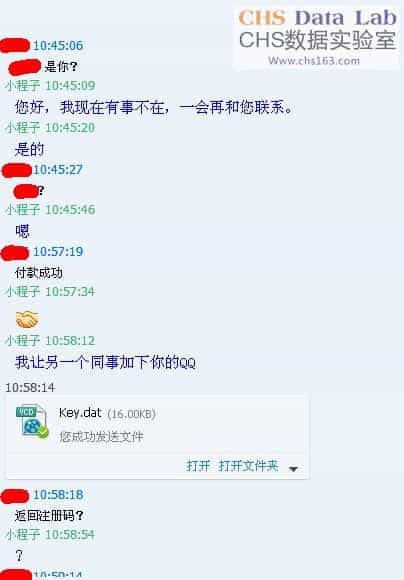Open the containing folder via 打开文件夹
404x580 pixels.
[248, 465]
